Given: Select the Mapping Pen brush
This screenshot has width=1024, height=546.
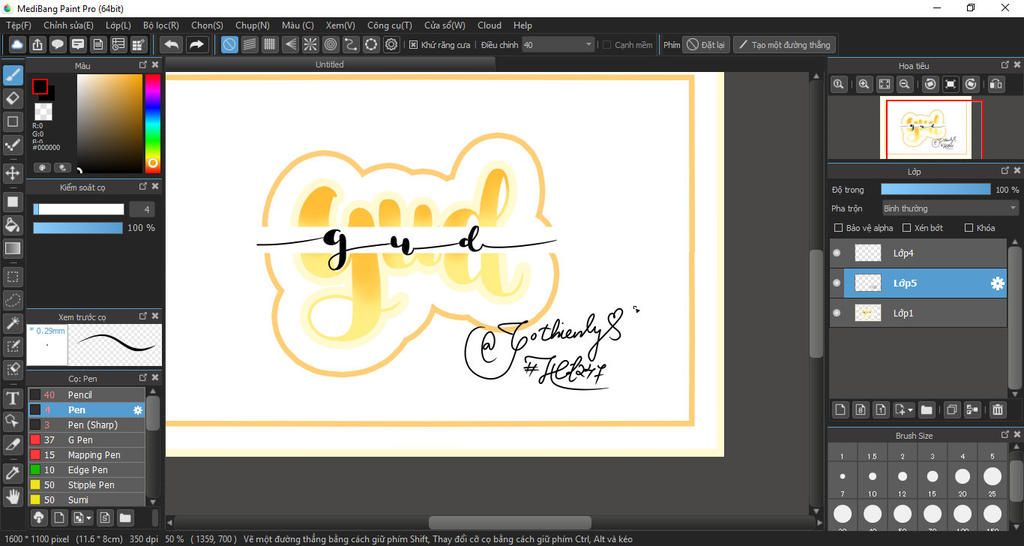Looking at the screenshot, I should [86, 455].
